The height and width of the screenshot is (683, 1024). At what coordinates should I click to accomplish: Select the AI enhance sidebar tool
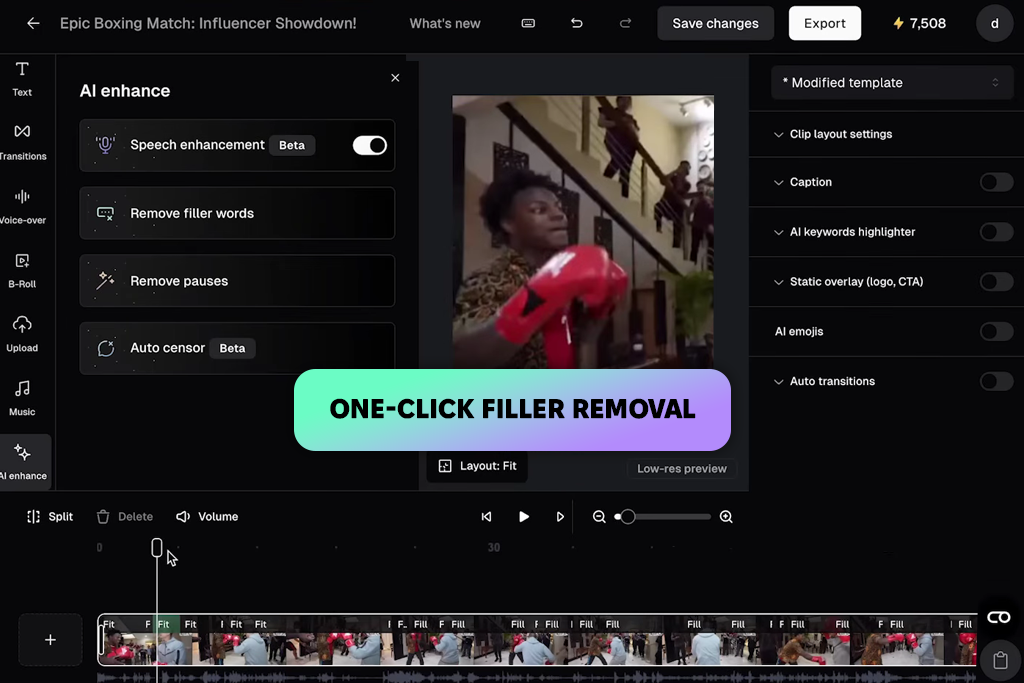pyautogui.click(x=24, y=462)
